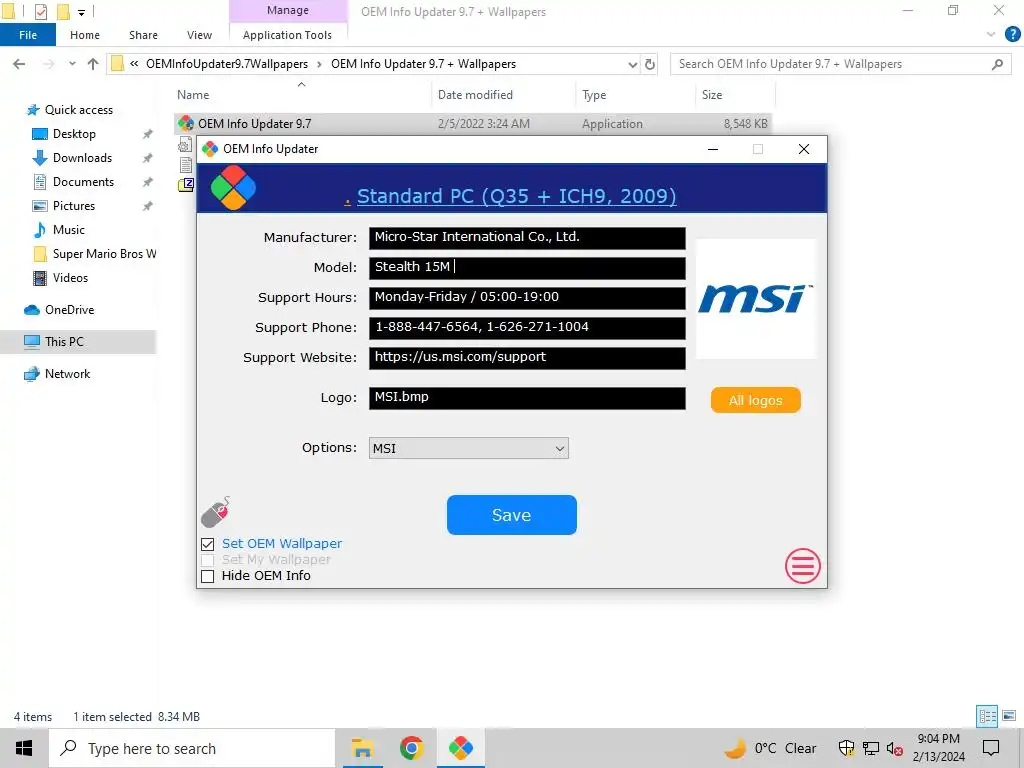
Task: Open File Explorer from the taskbar
Action: (362, 748)
